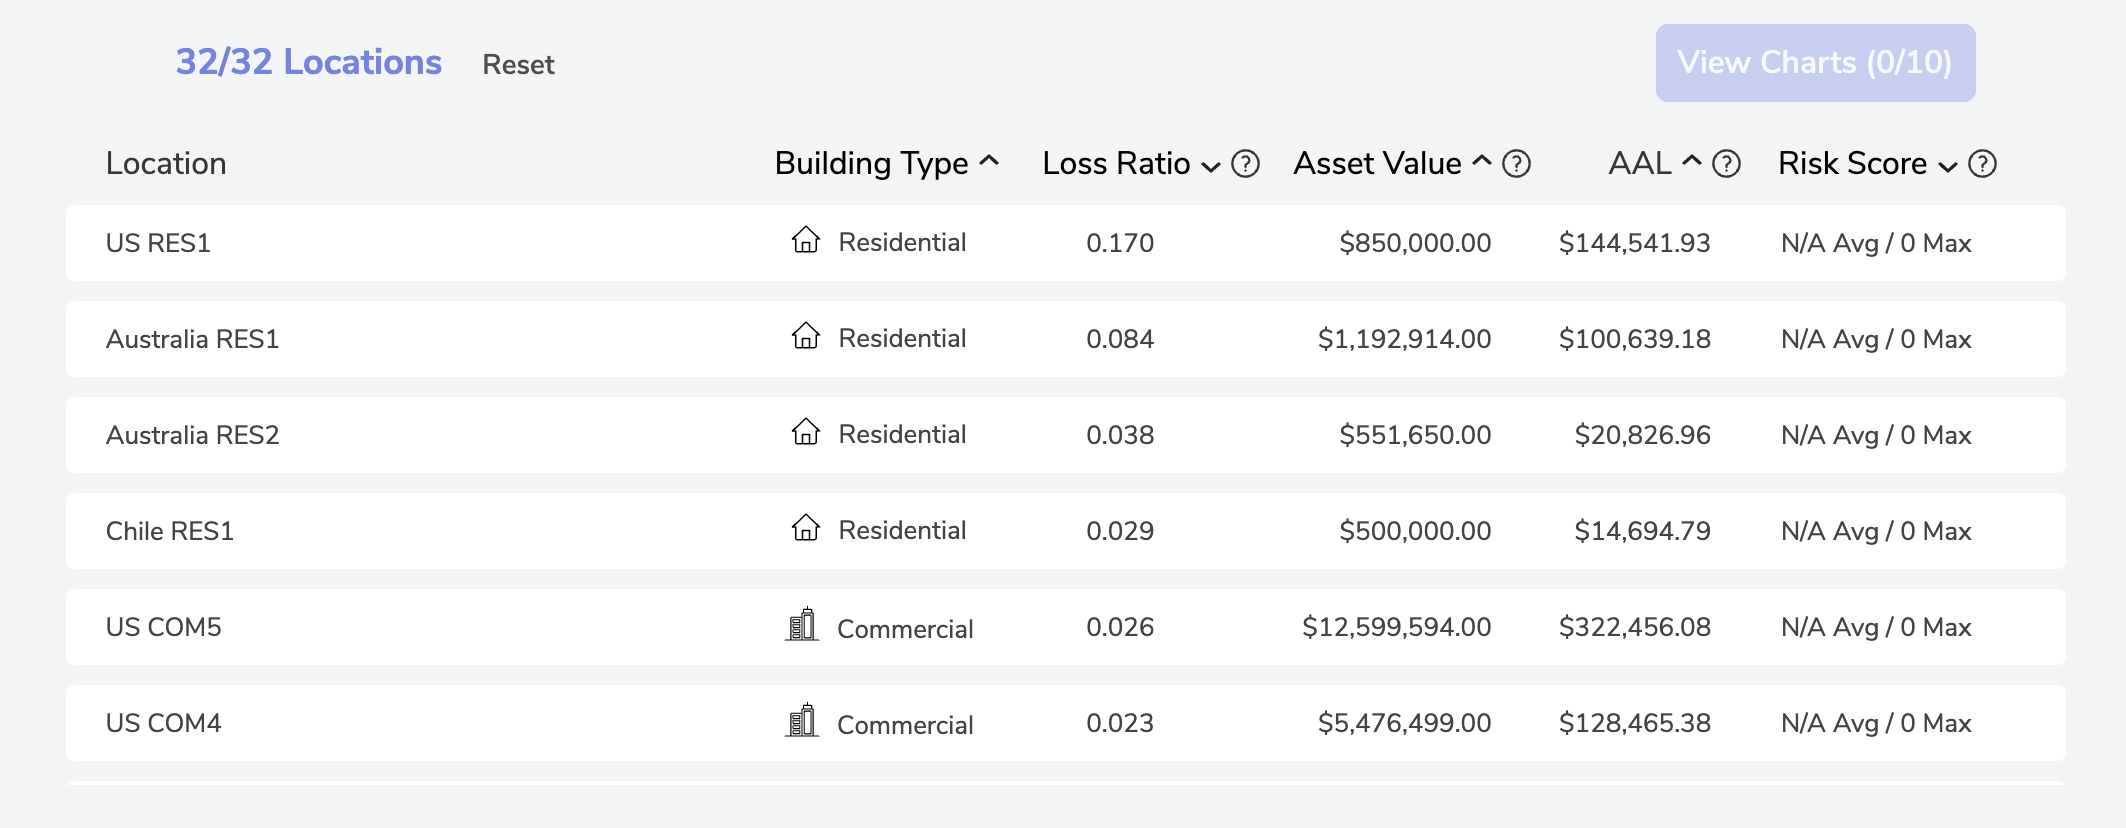This screenshot has width=2126, height=828.
Task: Select the Australia RES1 location
Action: [1066, 339]
